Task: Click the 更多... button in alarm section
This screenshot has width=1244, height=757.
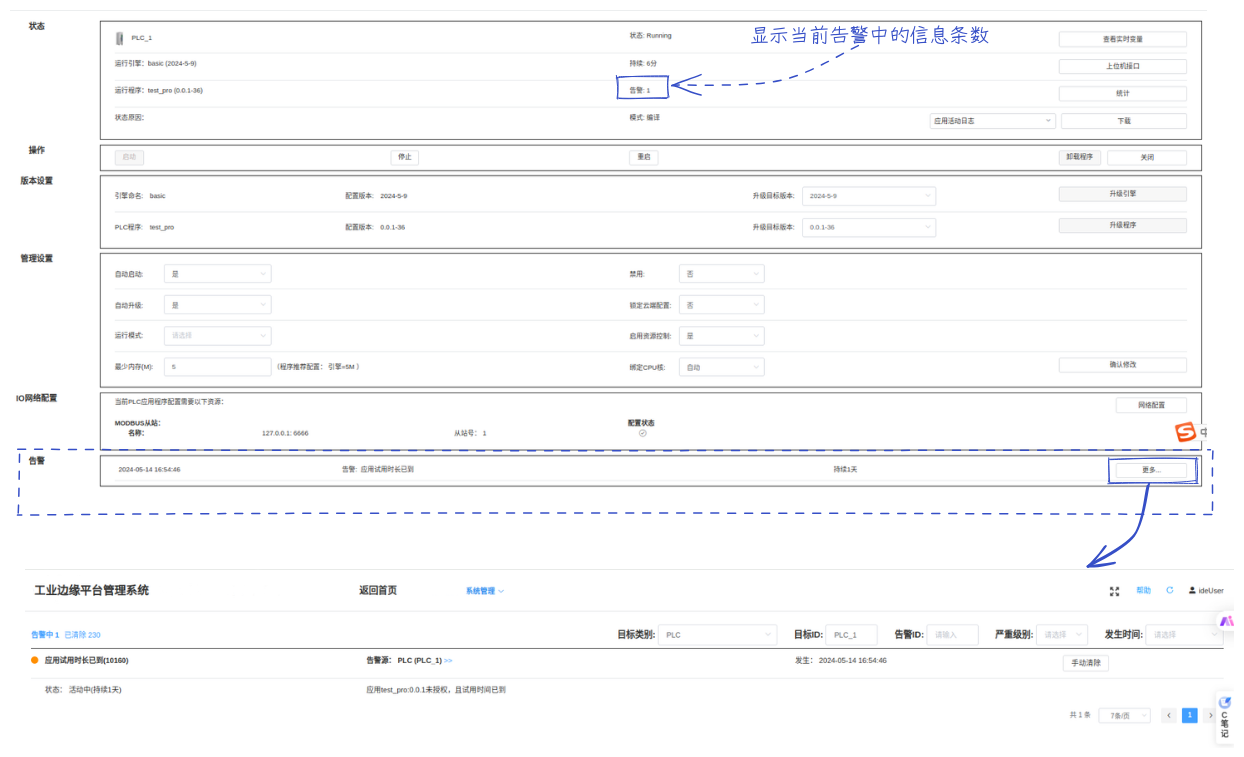Action: pos(1152,470)
